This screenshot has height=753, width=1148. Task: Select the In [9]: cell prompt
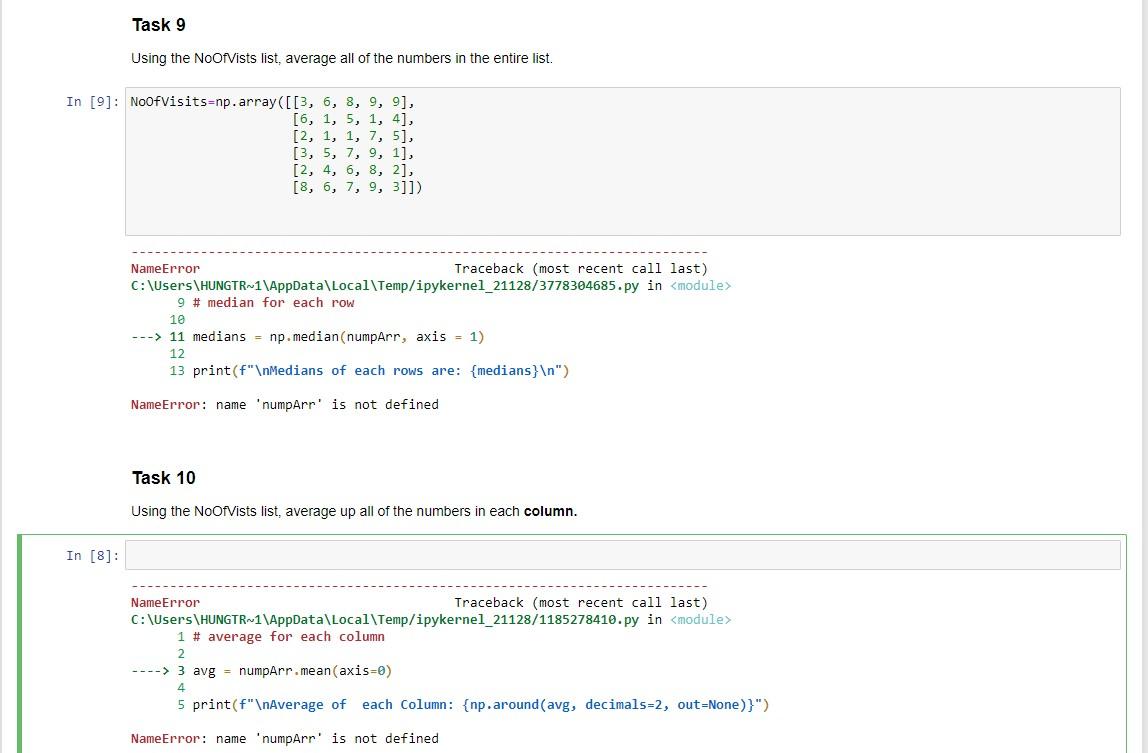pyautogui.click(x=92, y=102)
